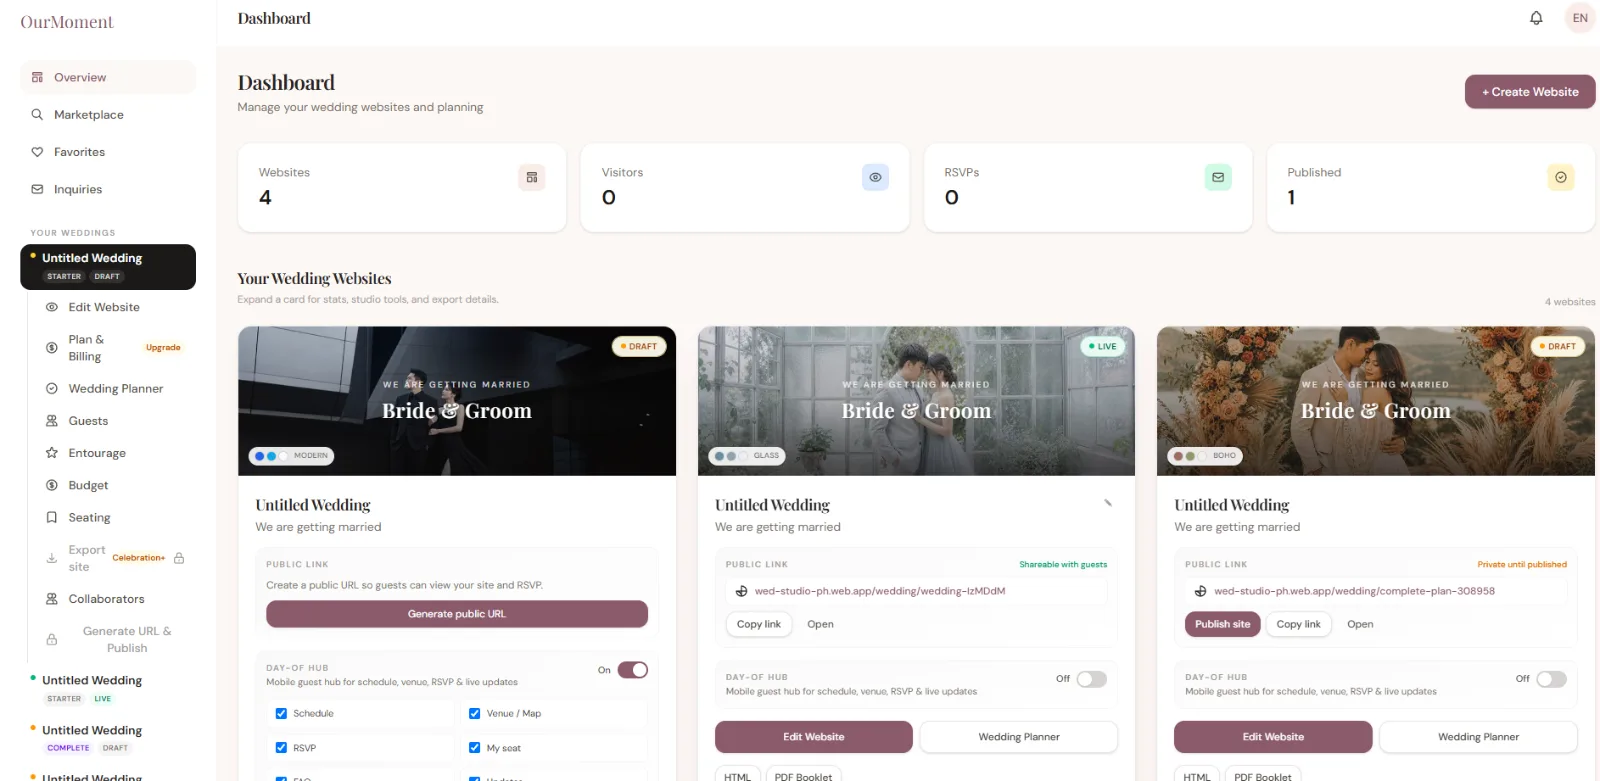Enable Day-Of Hub on the live wedding card
The height and width of the screenshot is (781, 1600).
[1092, 679]
